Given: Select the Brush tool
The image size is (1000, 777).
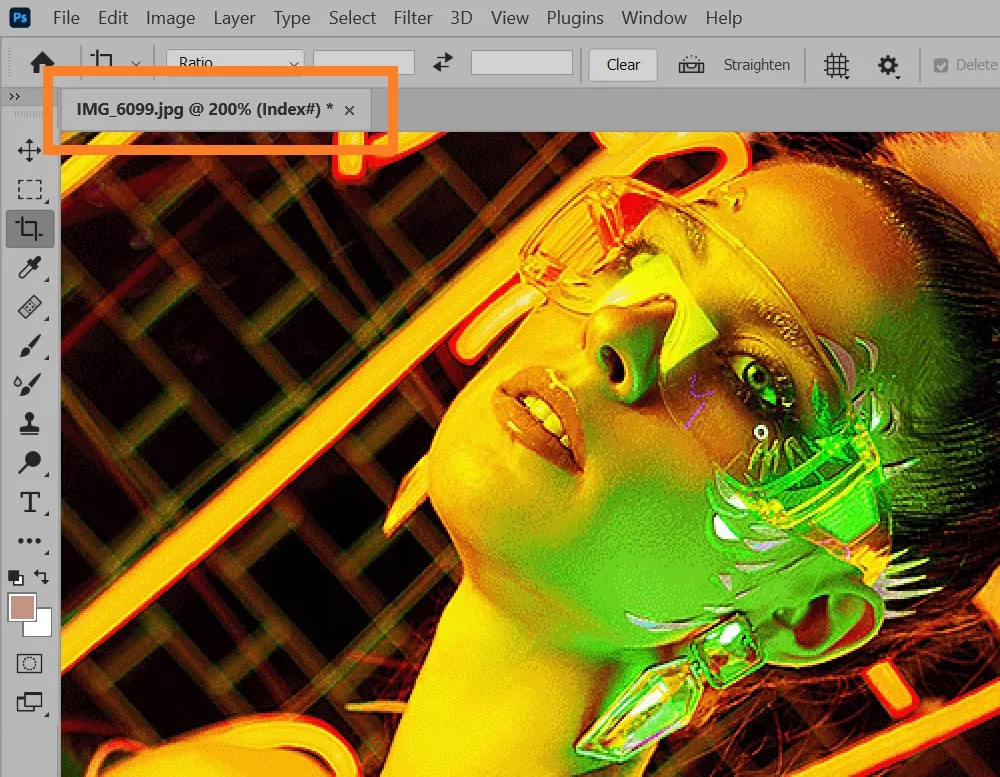Looking at the screenshot, I should coord(29,346).
